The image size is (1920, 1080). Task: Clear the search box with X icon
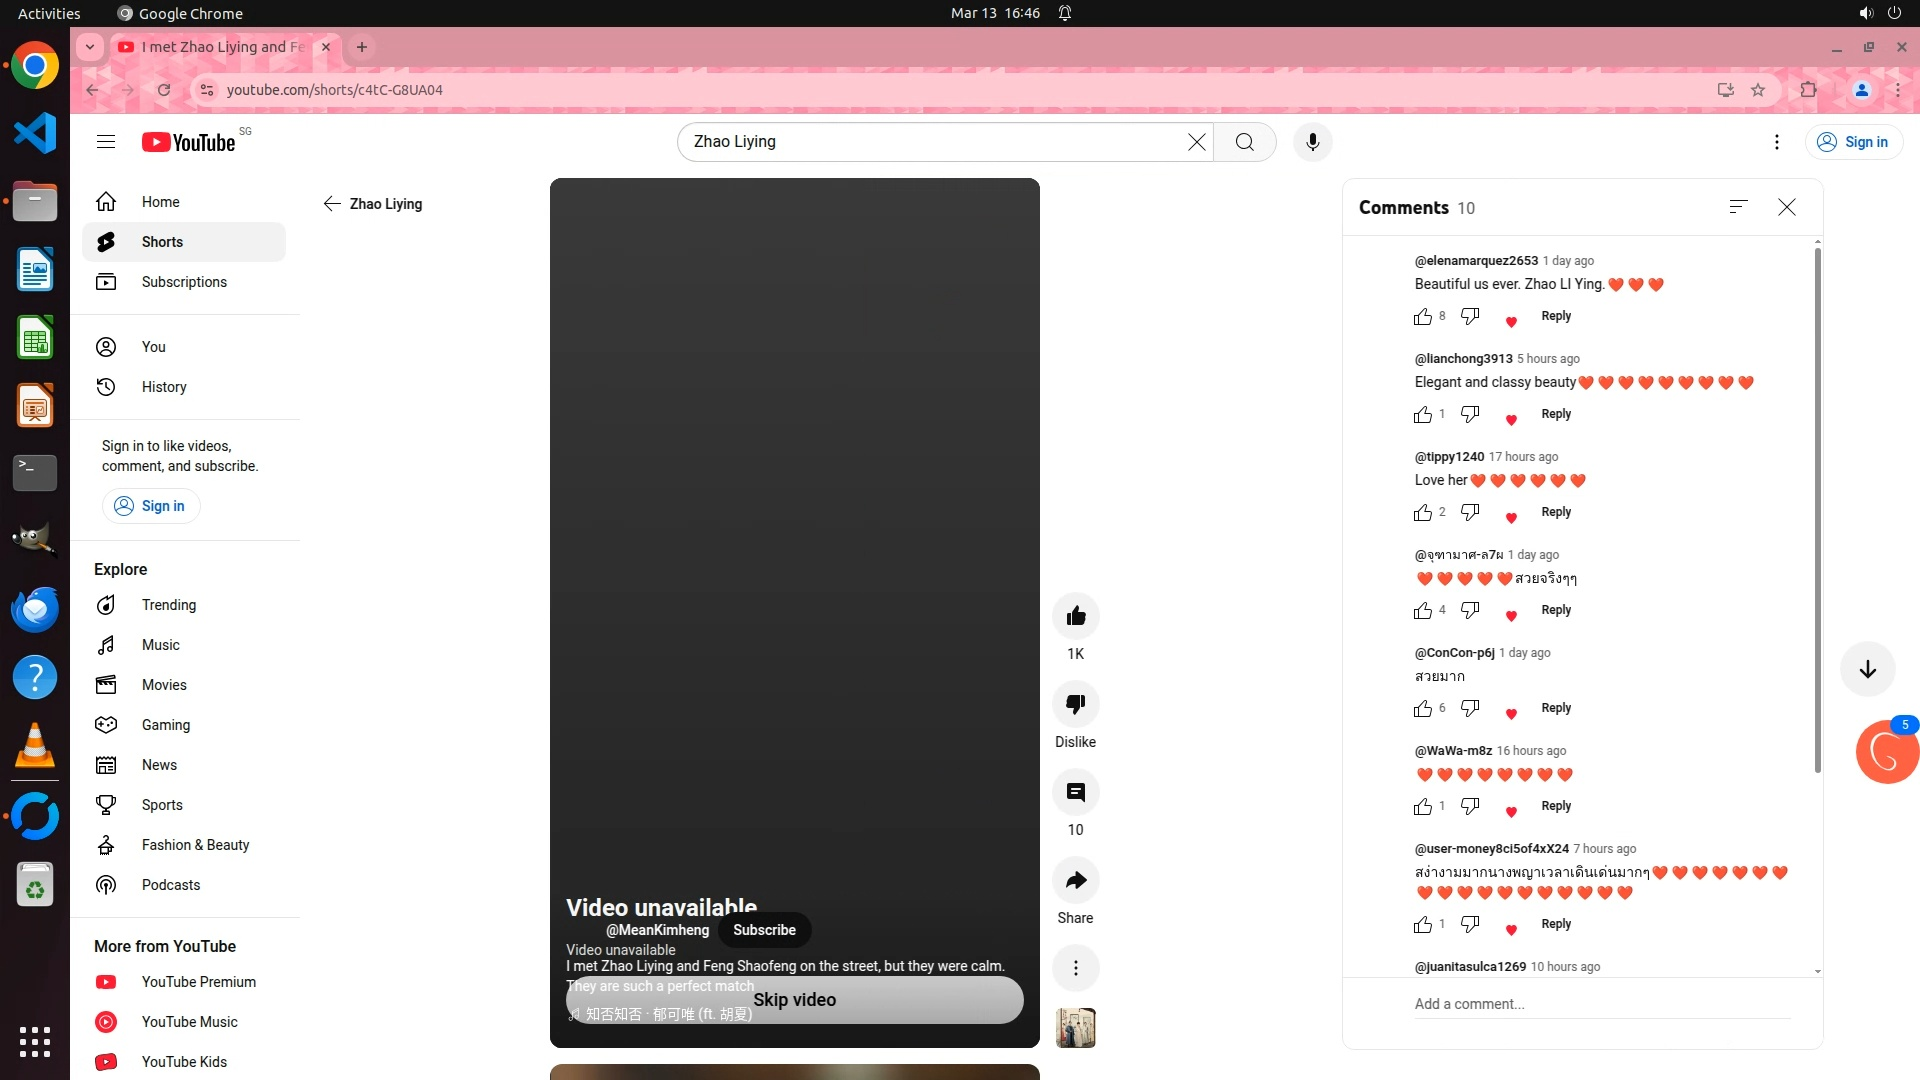[1196, 142]
